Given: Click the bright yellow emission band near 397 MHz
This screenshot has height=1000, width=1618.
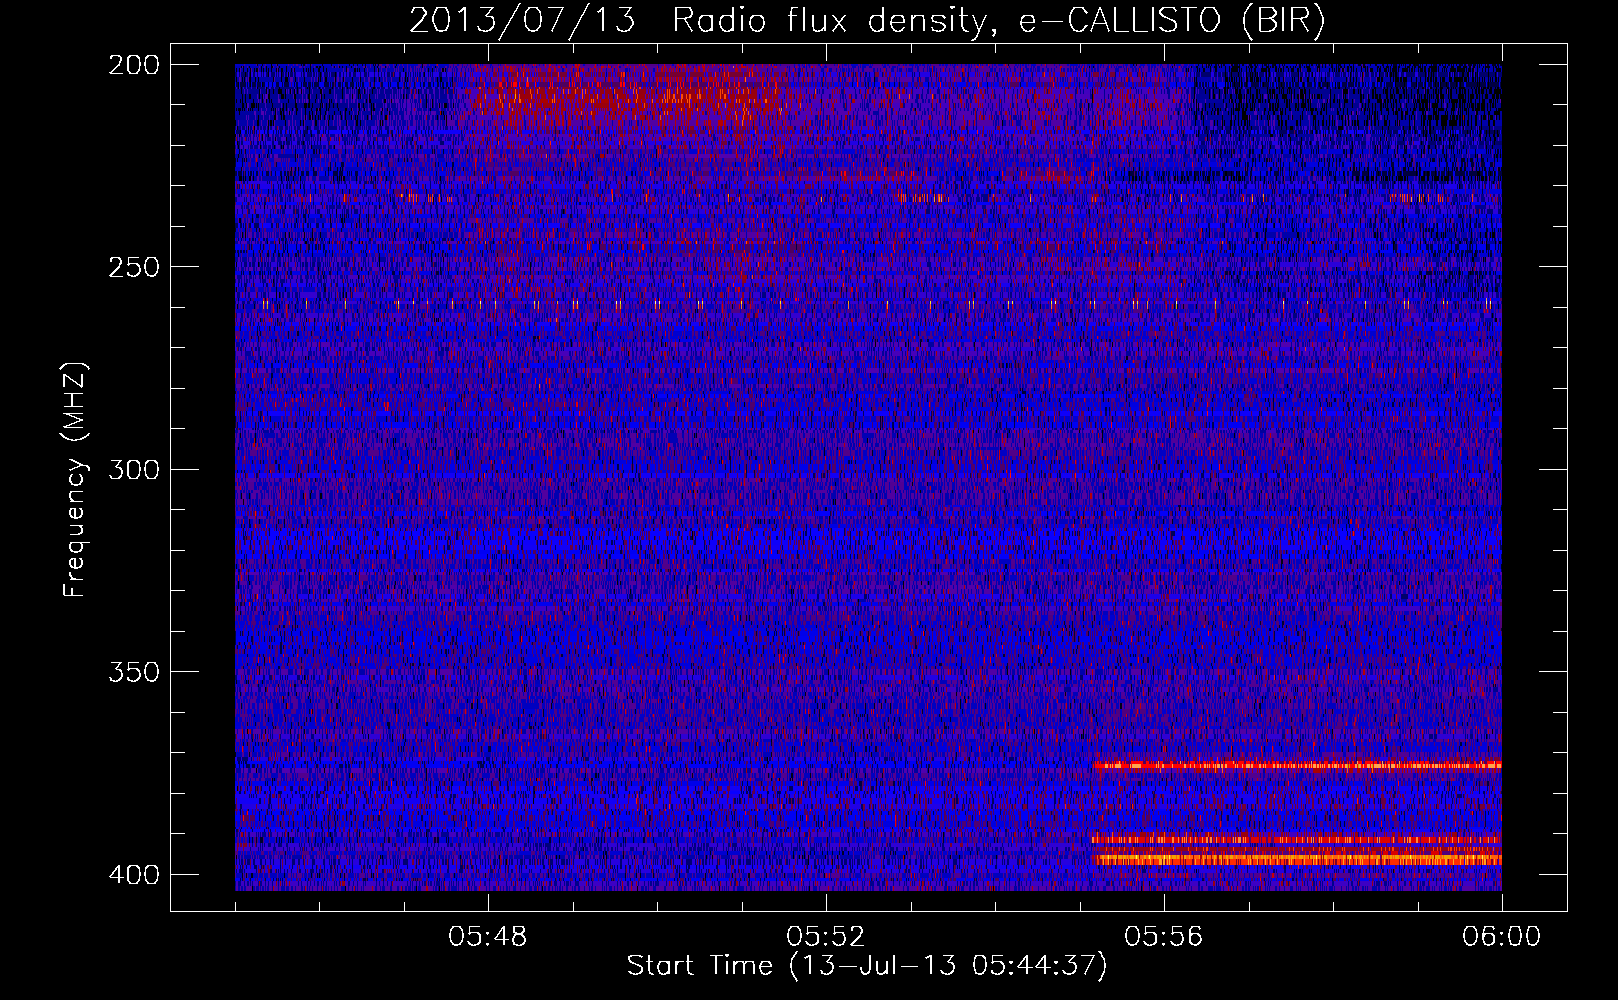Looking at the screenshot, I should pos(1298,859).
